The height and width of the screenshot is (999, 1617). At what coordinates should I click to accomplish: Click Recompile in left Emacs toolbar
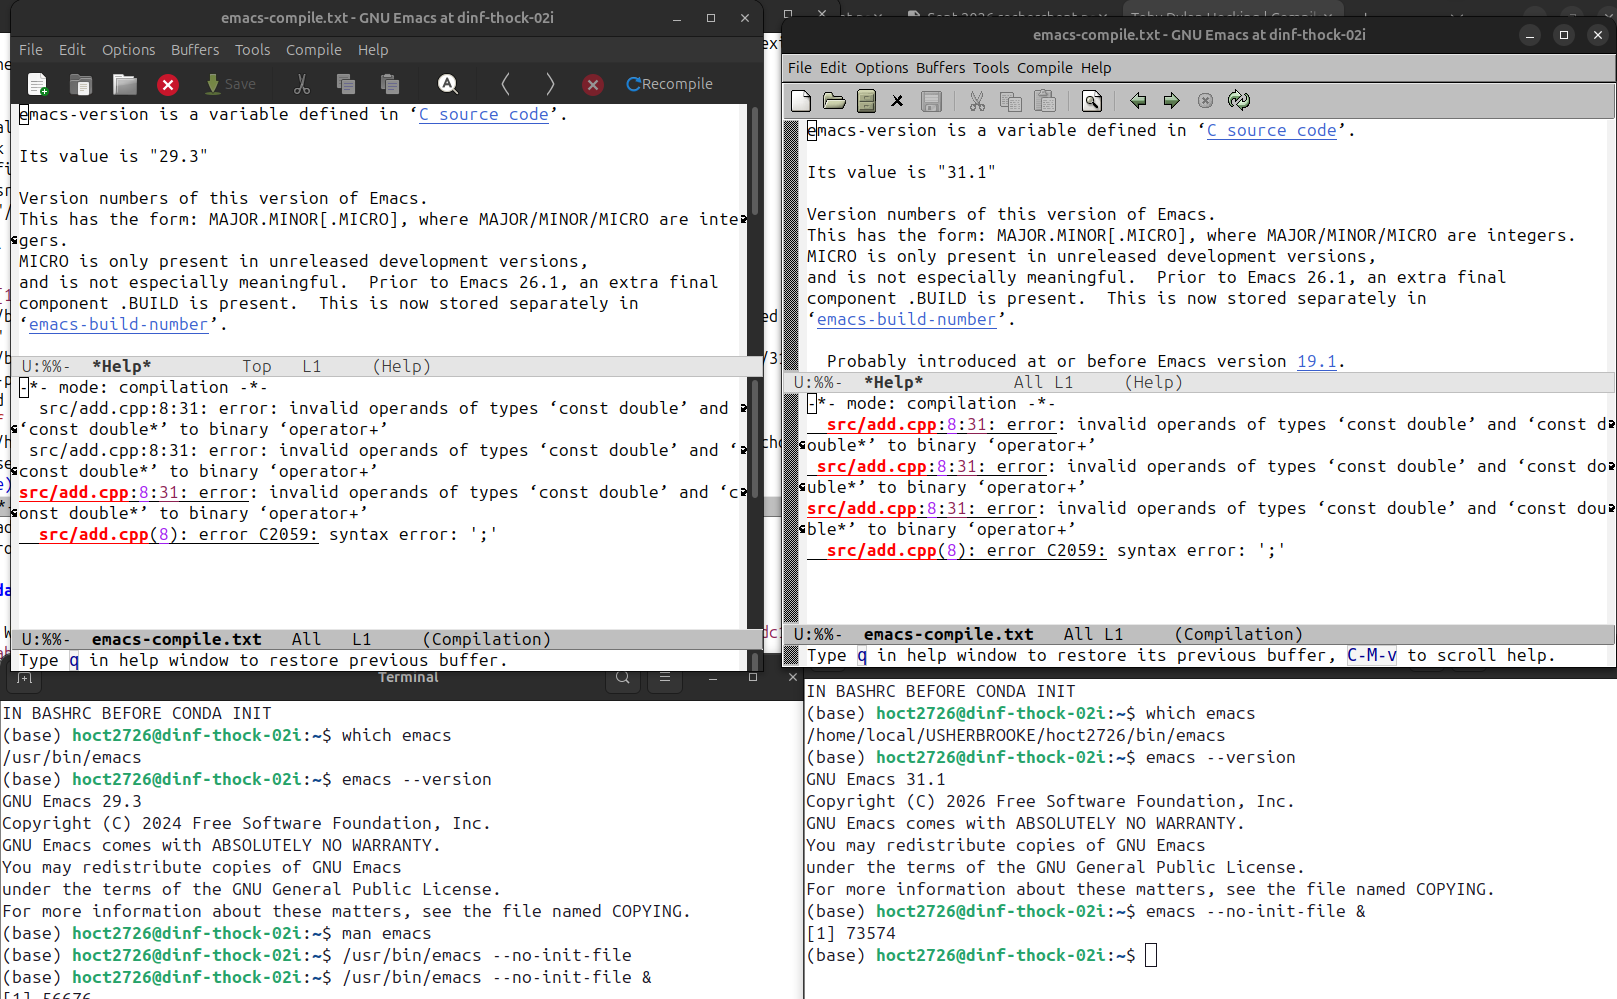669,84
